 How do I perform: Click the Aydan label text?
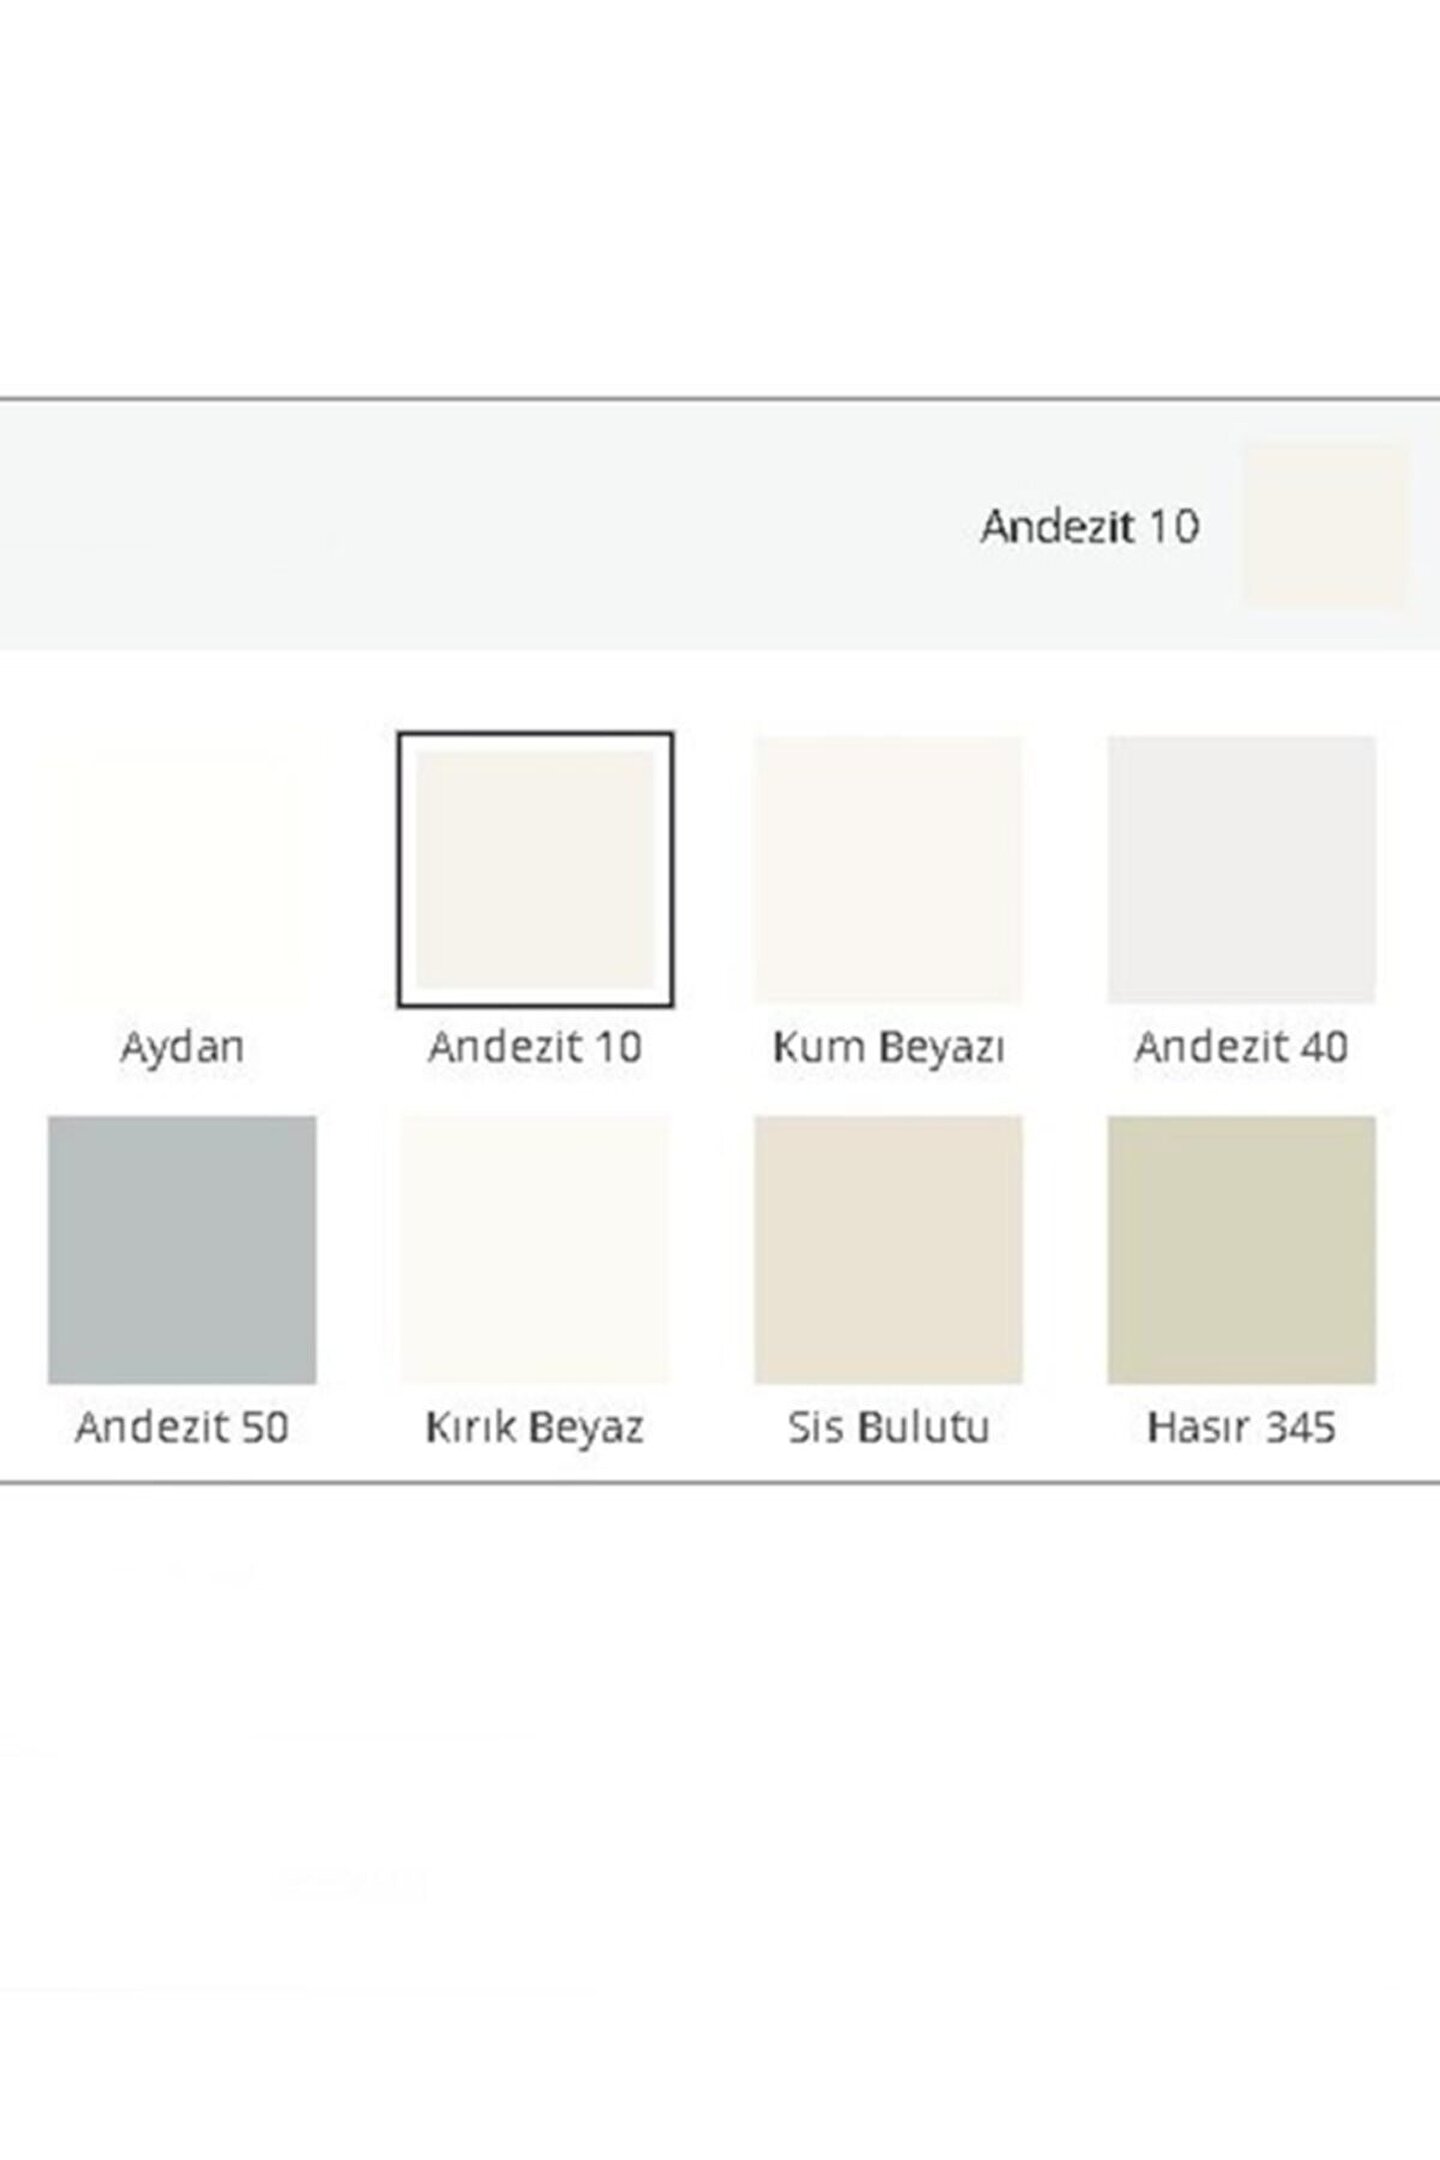click(182, 1047)
